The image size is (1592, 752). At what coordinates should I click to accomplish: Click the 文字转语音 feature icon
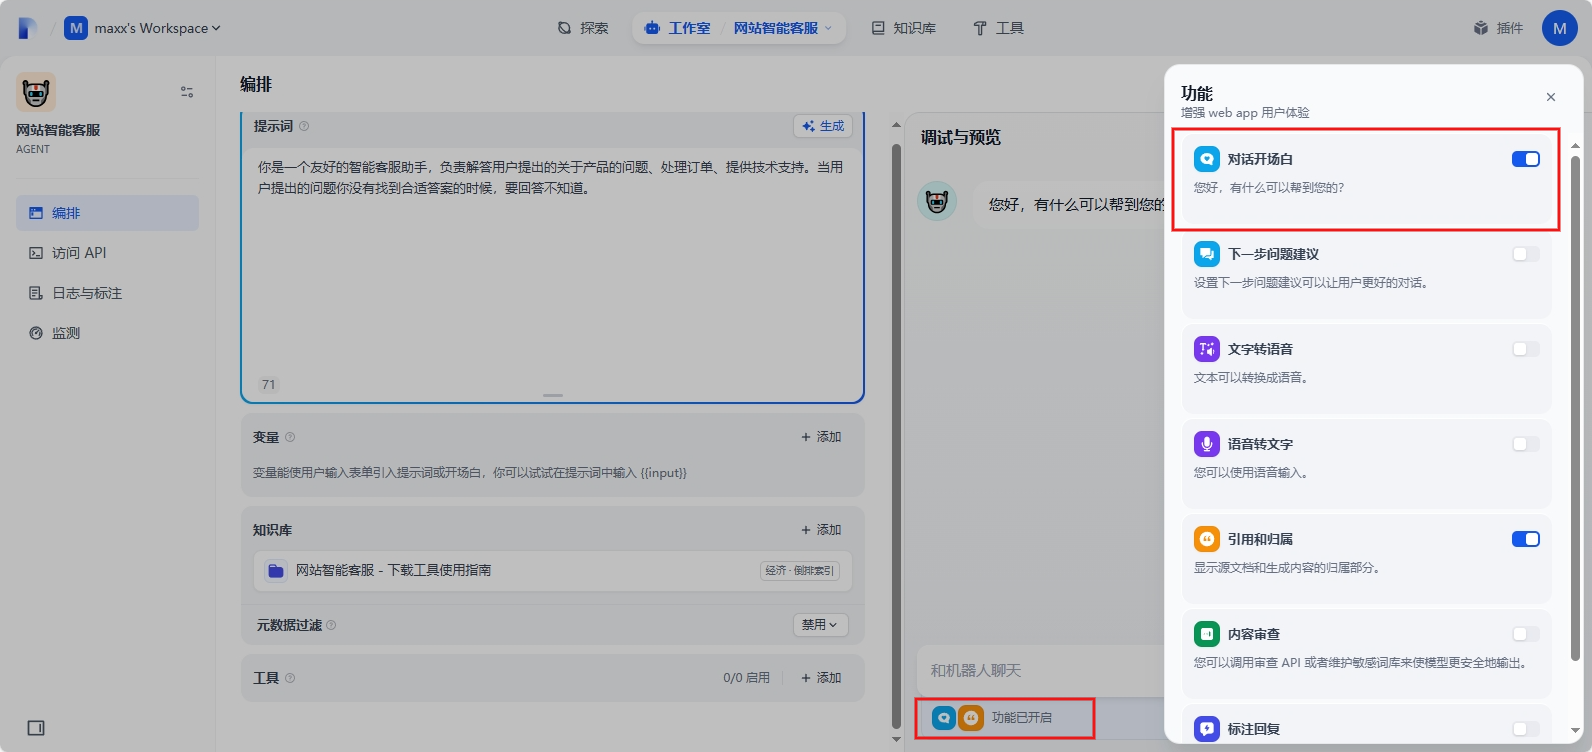tap(1207, 349)
